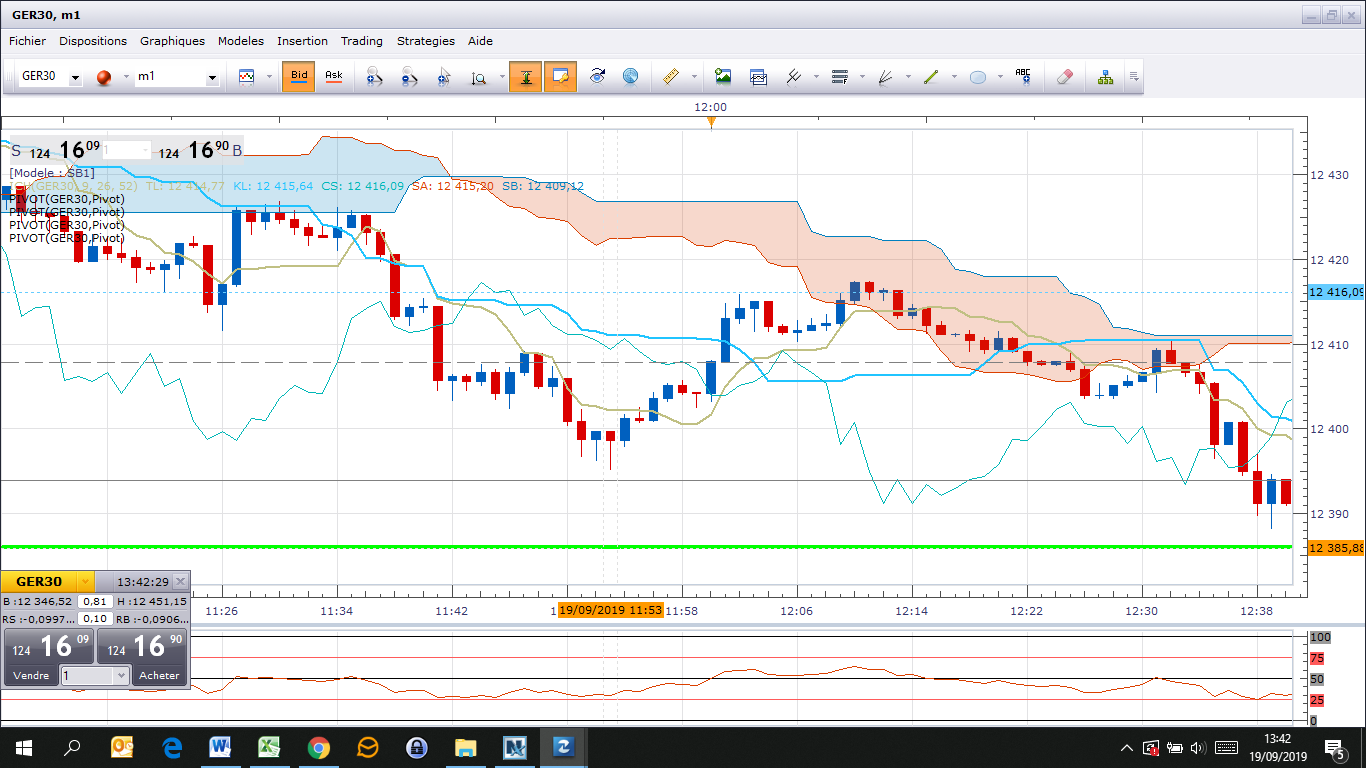Toggle the Ask price display
Viewport: 1366px width, 768px height.
334,77
